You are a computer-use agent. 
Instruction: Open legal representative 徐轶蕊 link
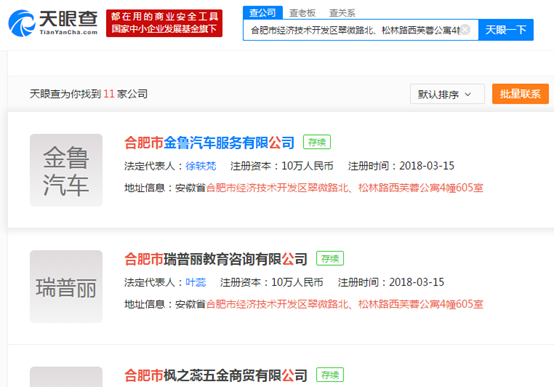tap(201, 166)
